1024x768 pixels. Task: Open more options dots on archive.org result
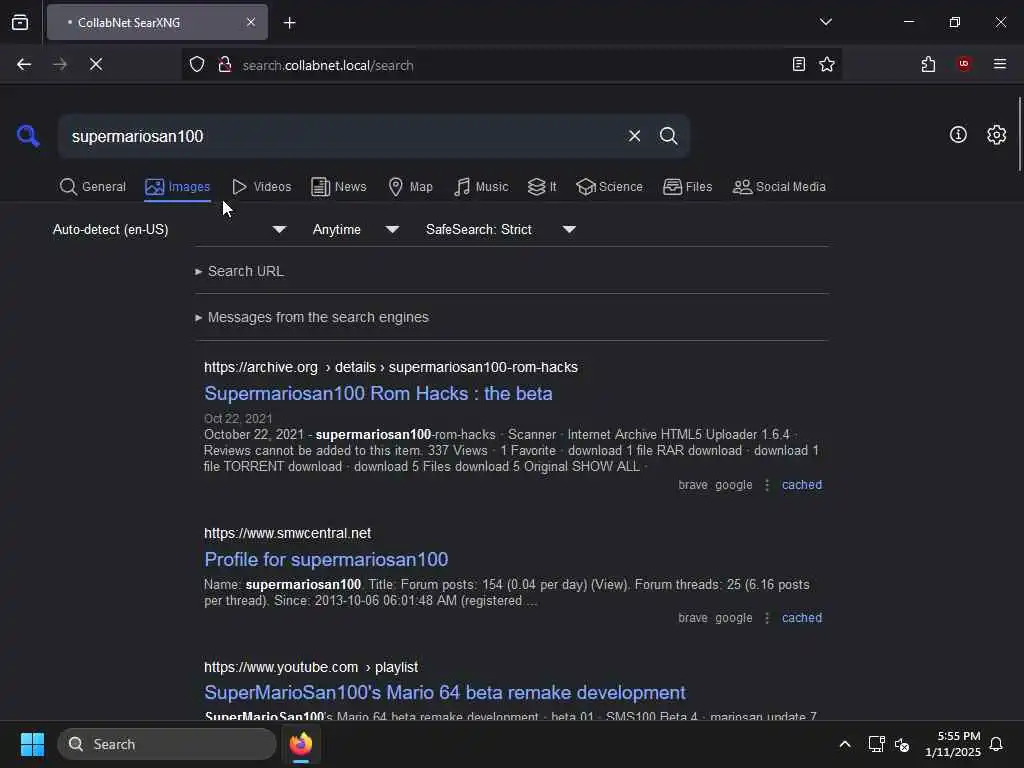(767, 485)
